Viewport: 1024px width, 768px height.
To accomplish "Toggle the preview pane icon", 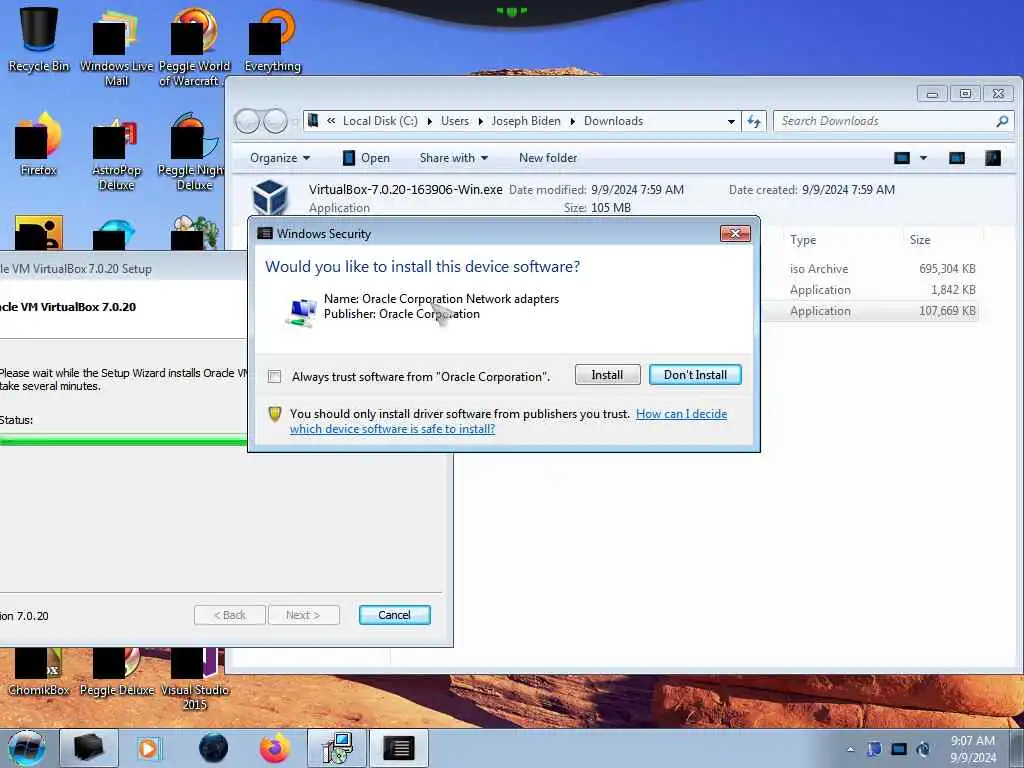I will 957,158.
